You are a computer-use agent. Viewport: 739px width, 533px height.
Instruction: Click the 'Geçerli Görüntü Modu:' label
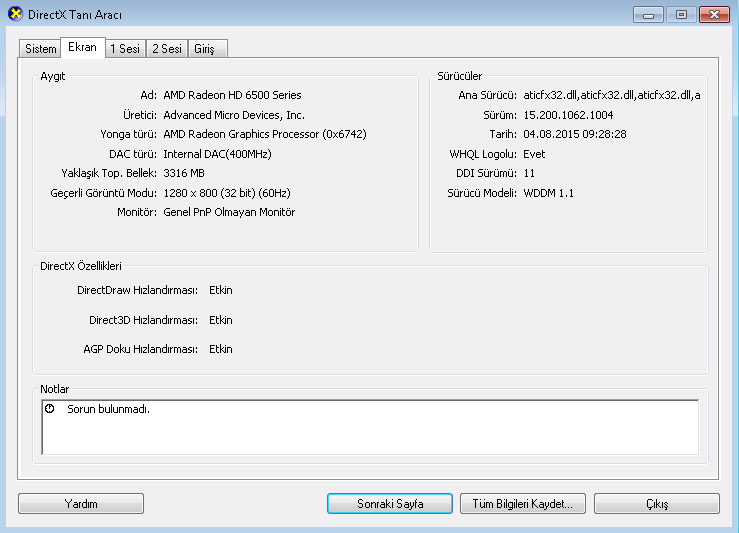[x=104, y=193]
